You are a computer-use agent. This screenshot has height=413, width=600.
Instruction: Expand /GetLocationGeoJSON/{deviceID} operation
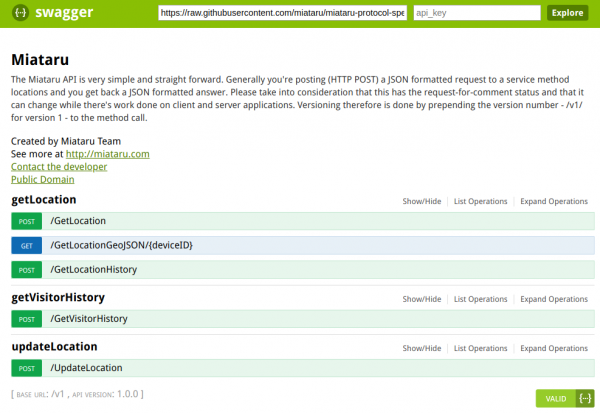[121, 245]
